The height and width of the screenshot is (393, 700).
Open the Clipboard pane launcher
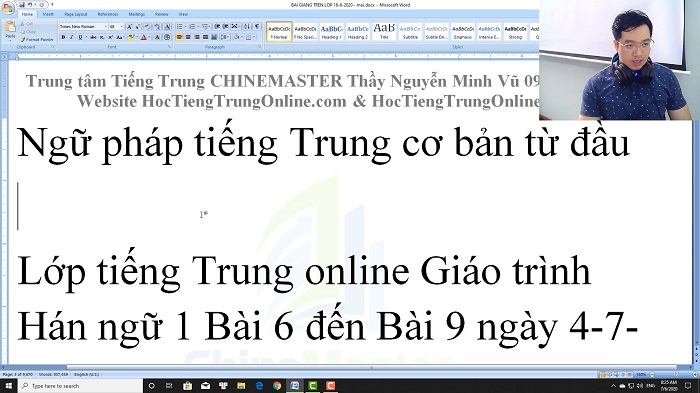coord(53,47)
